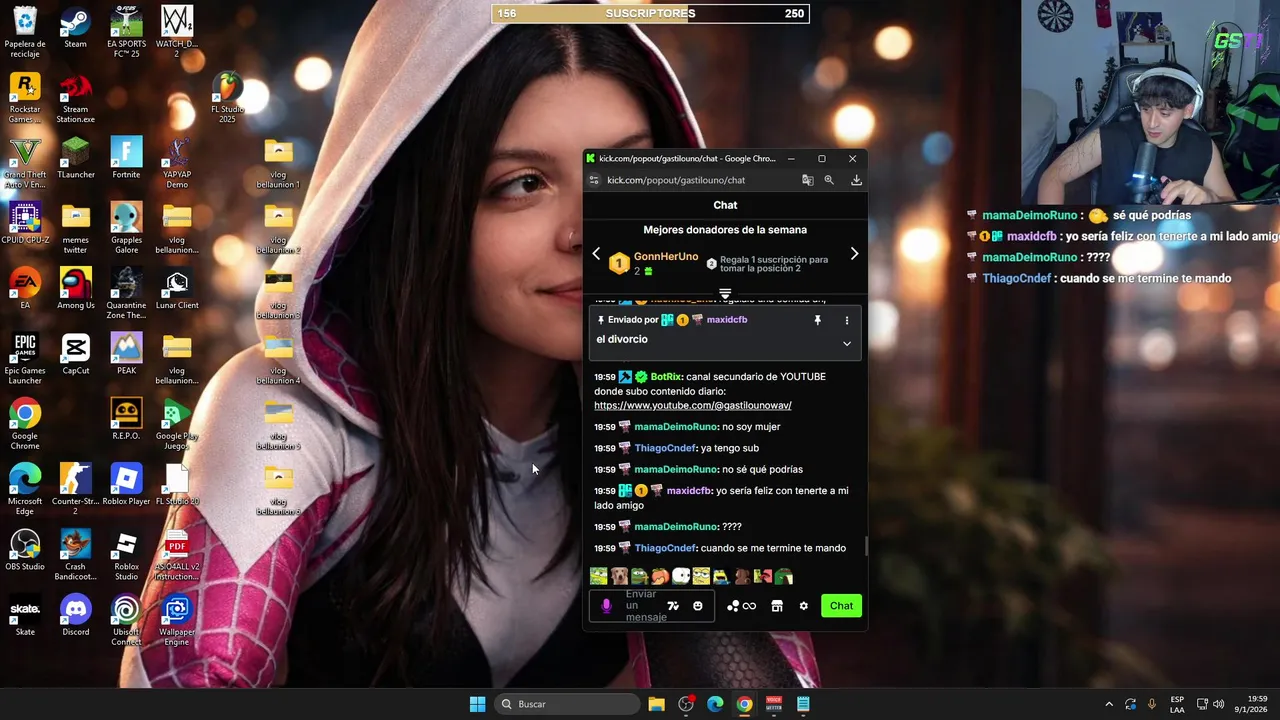This screenshot has width=1280, height=720.
Task: Open the R.E.P.O. desktop shortcut
Action: [126, 420]
